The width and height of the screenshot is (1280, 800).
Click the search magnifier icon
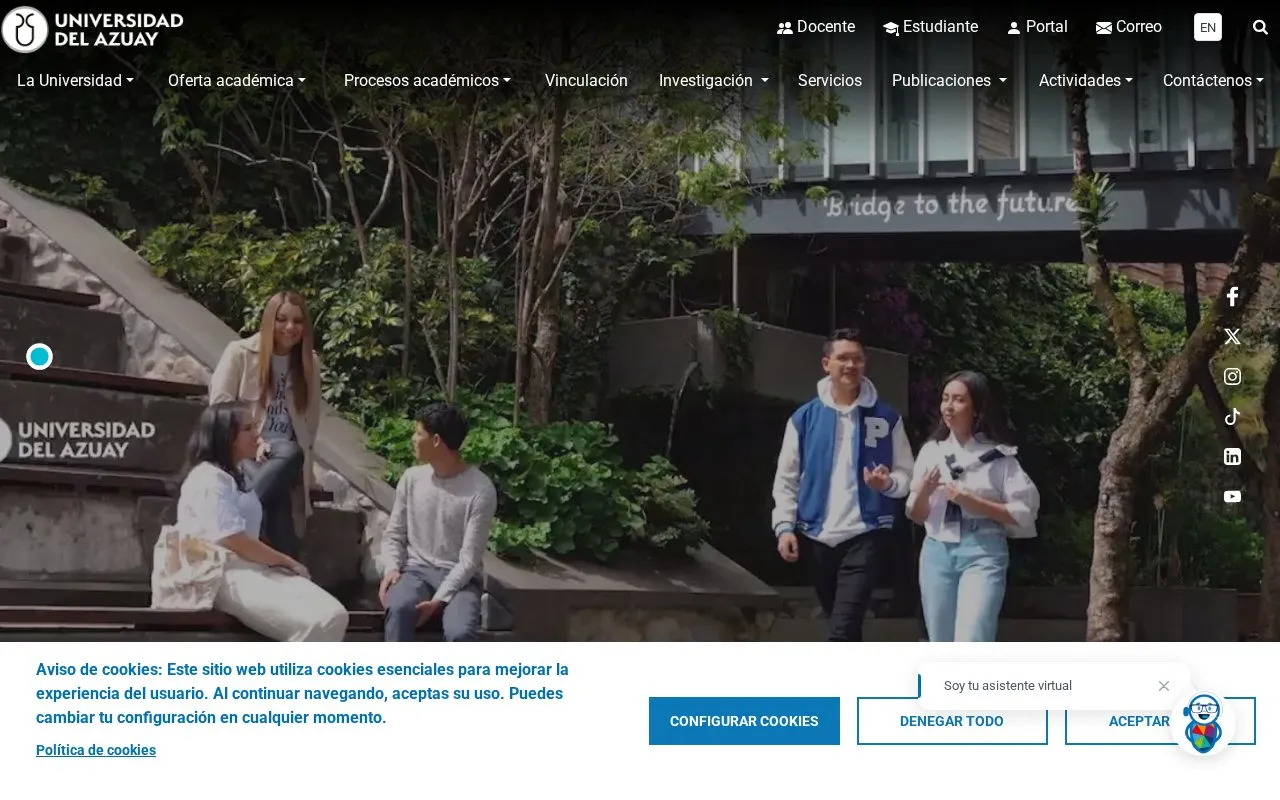(1260, 27)
